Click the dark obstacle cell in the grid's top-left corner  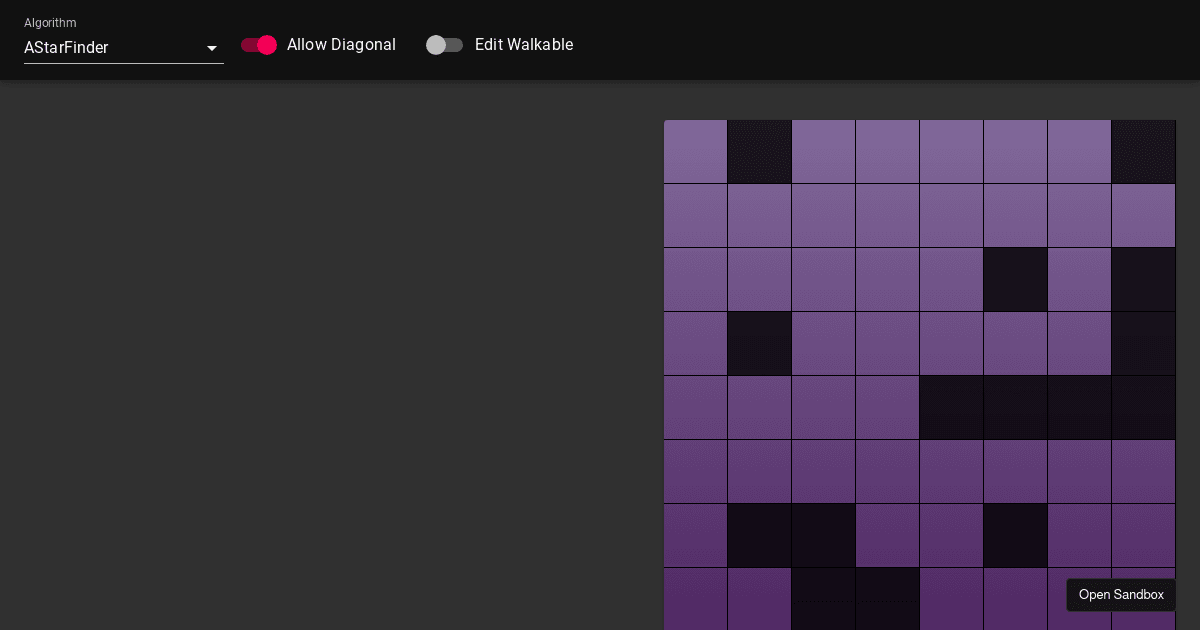point(760,152)
